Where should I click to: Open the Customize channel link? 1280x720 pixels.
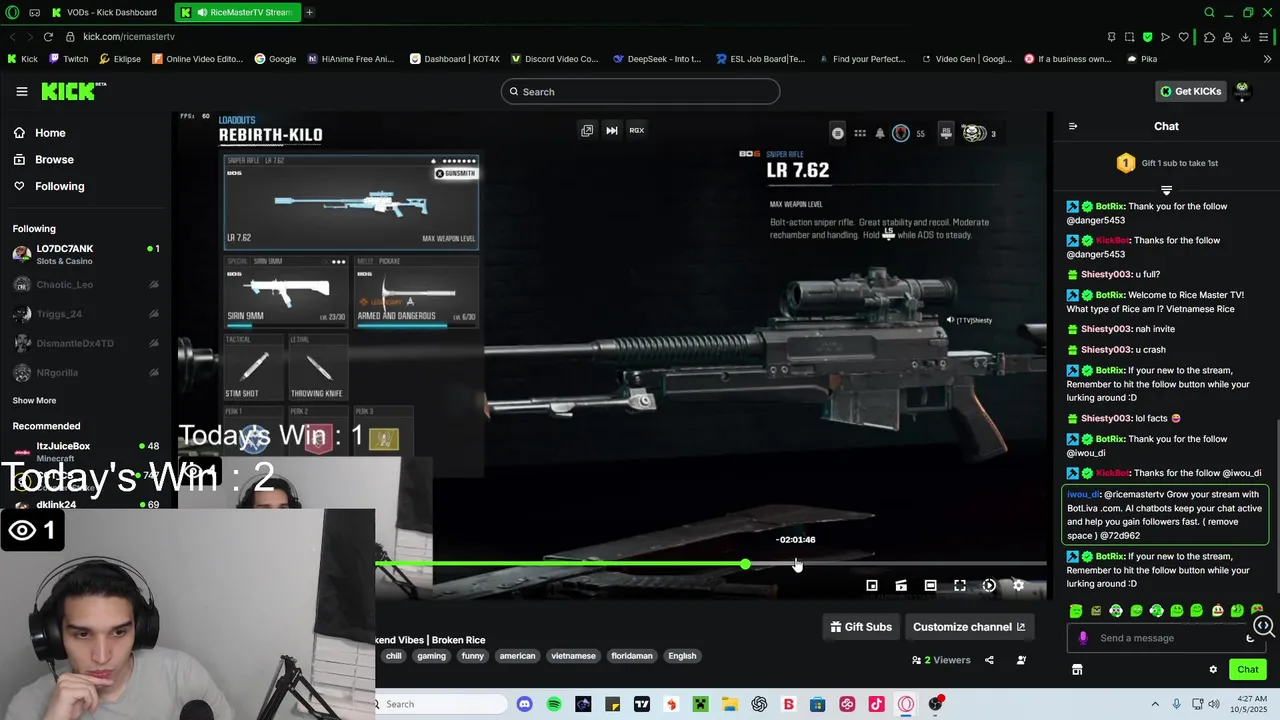968,627
